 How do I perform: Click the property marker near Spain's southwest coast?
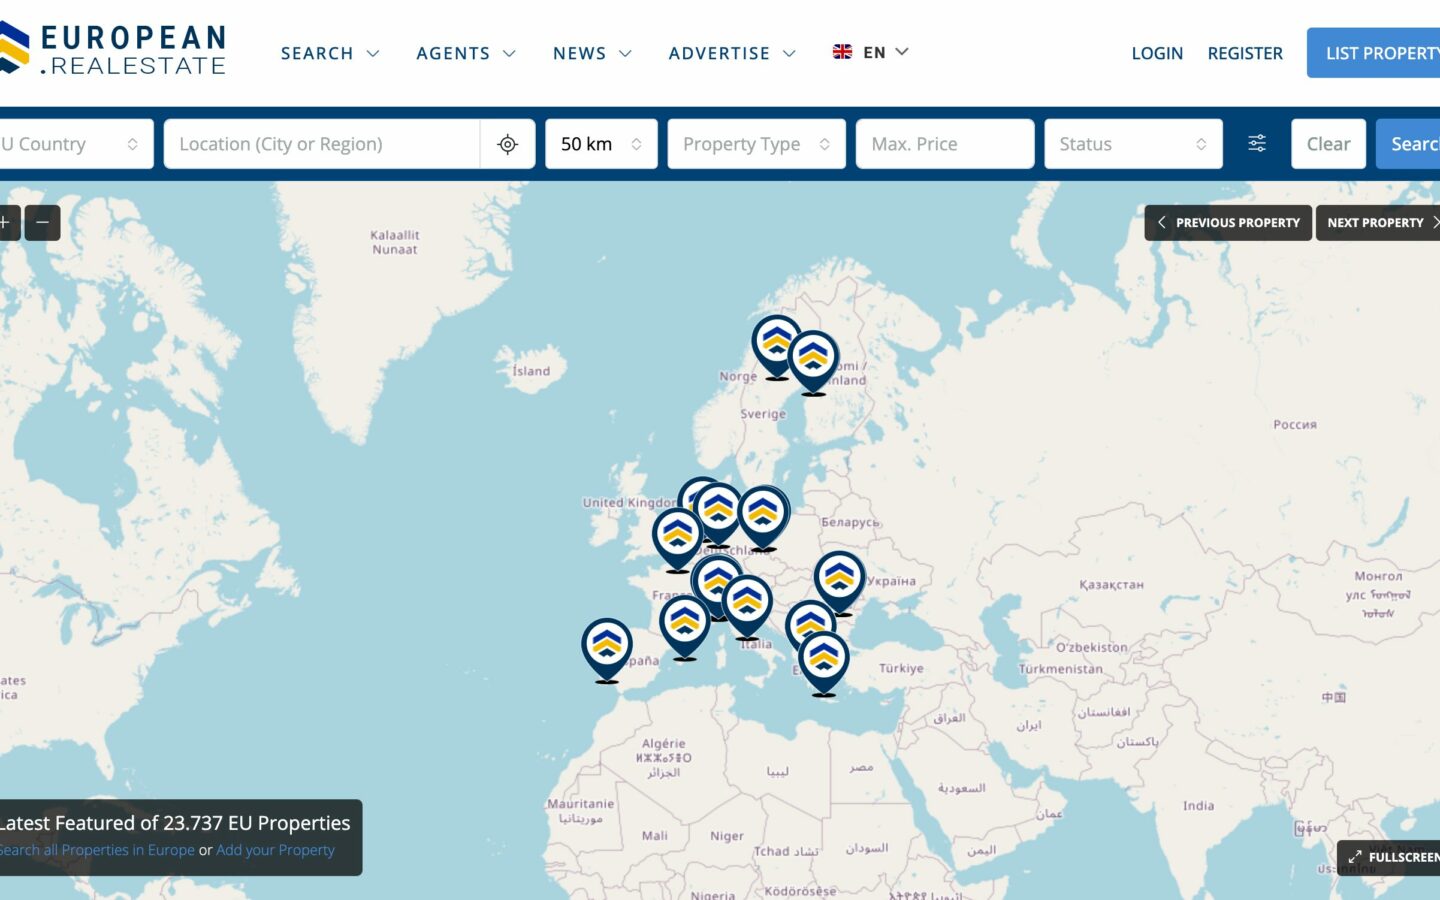click(607, 646)
